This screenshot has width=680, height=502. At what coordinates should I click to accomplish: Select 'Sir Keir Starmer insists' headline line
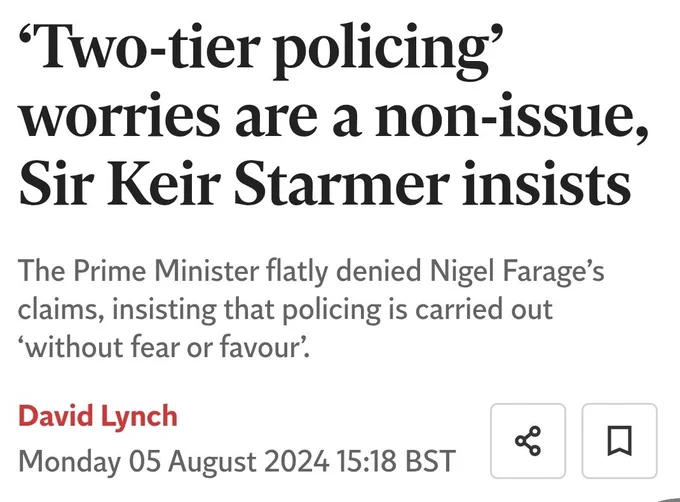coord(324,183)
